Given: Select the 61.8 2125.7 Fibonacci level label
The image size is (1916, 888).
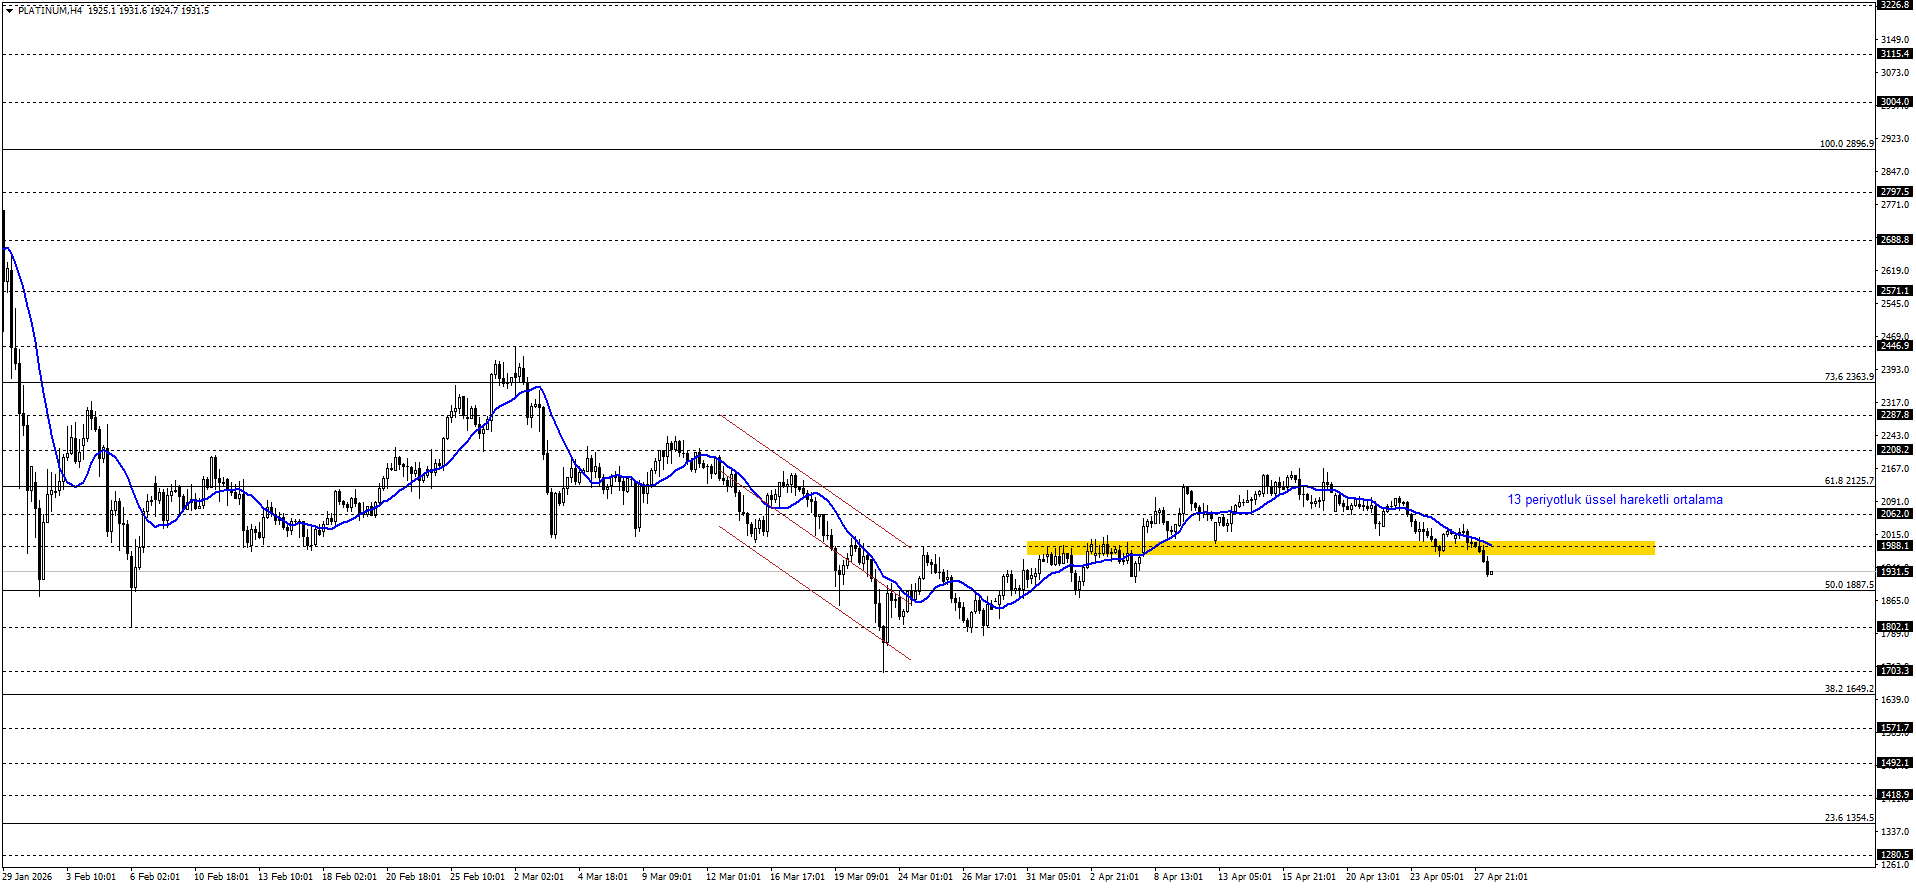Looking at the screenshot, I should click(x=1848, y=481).
